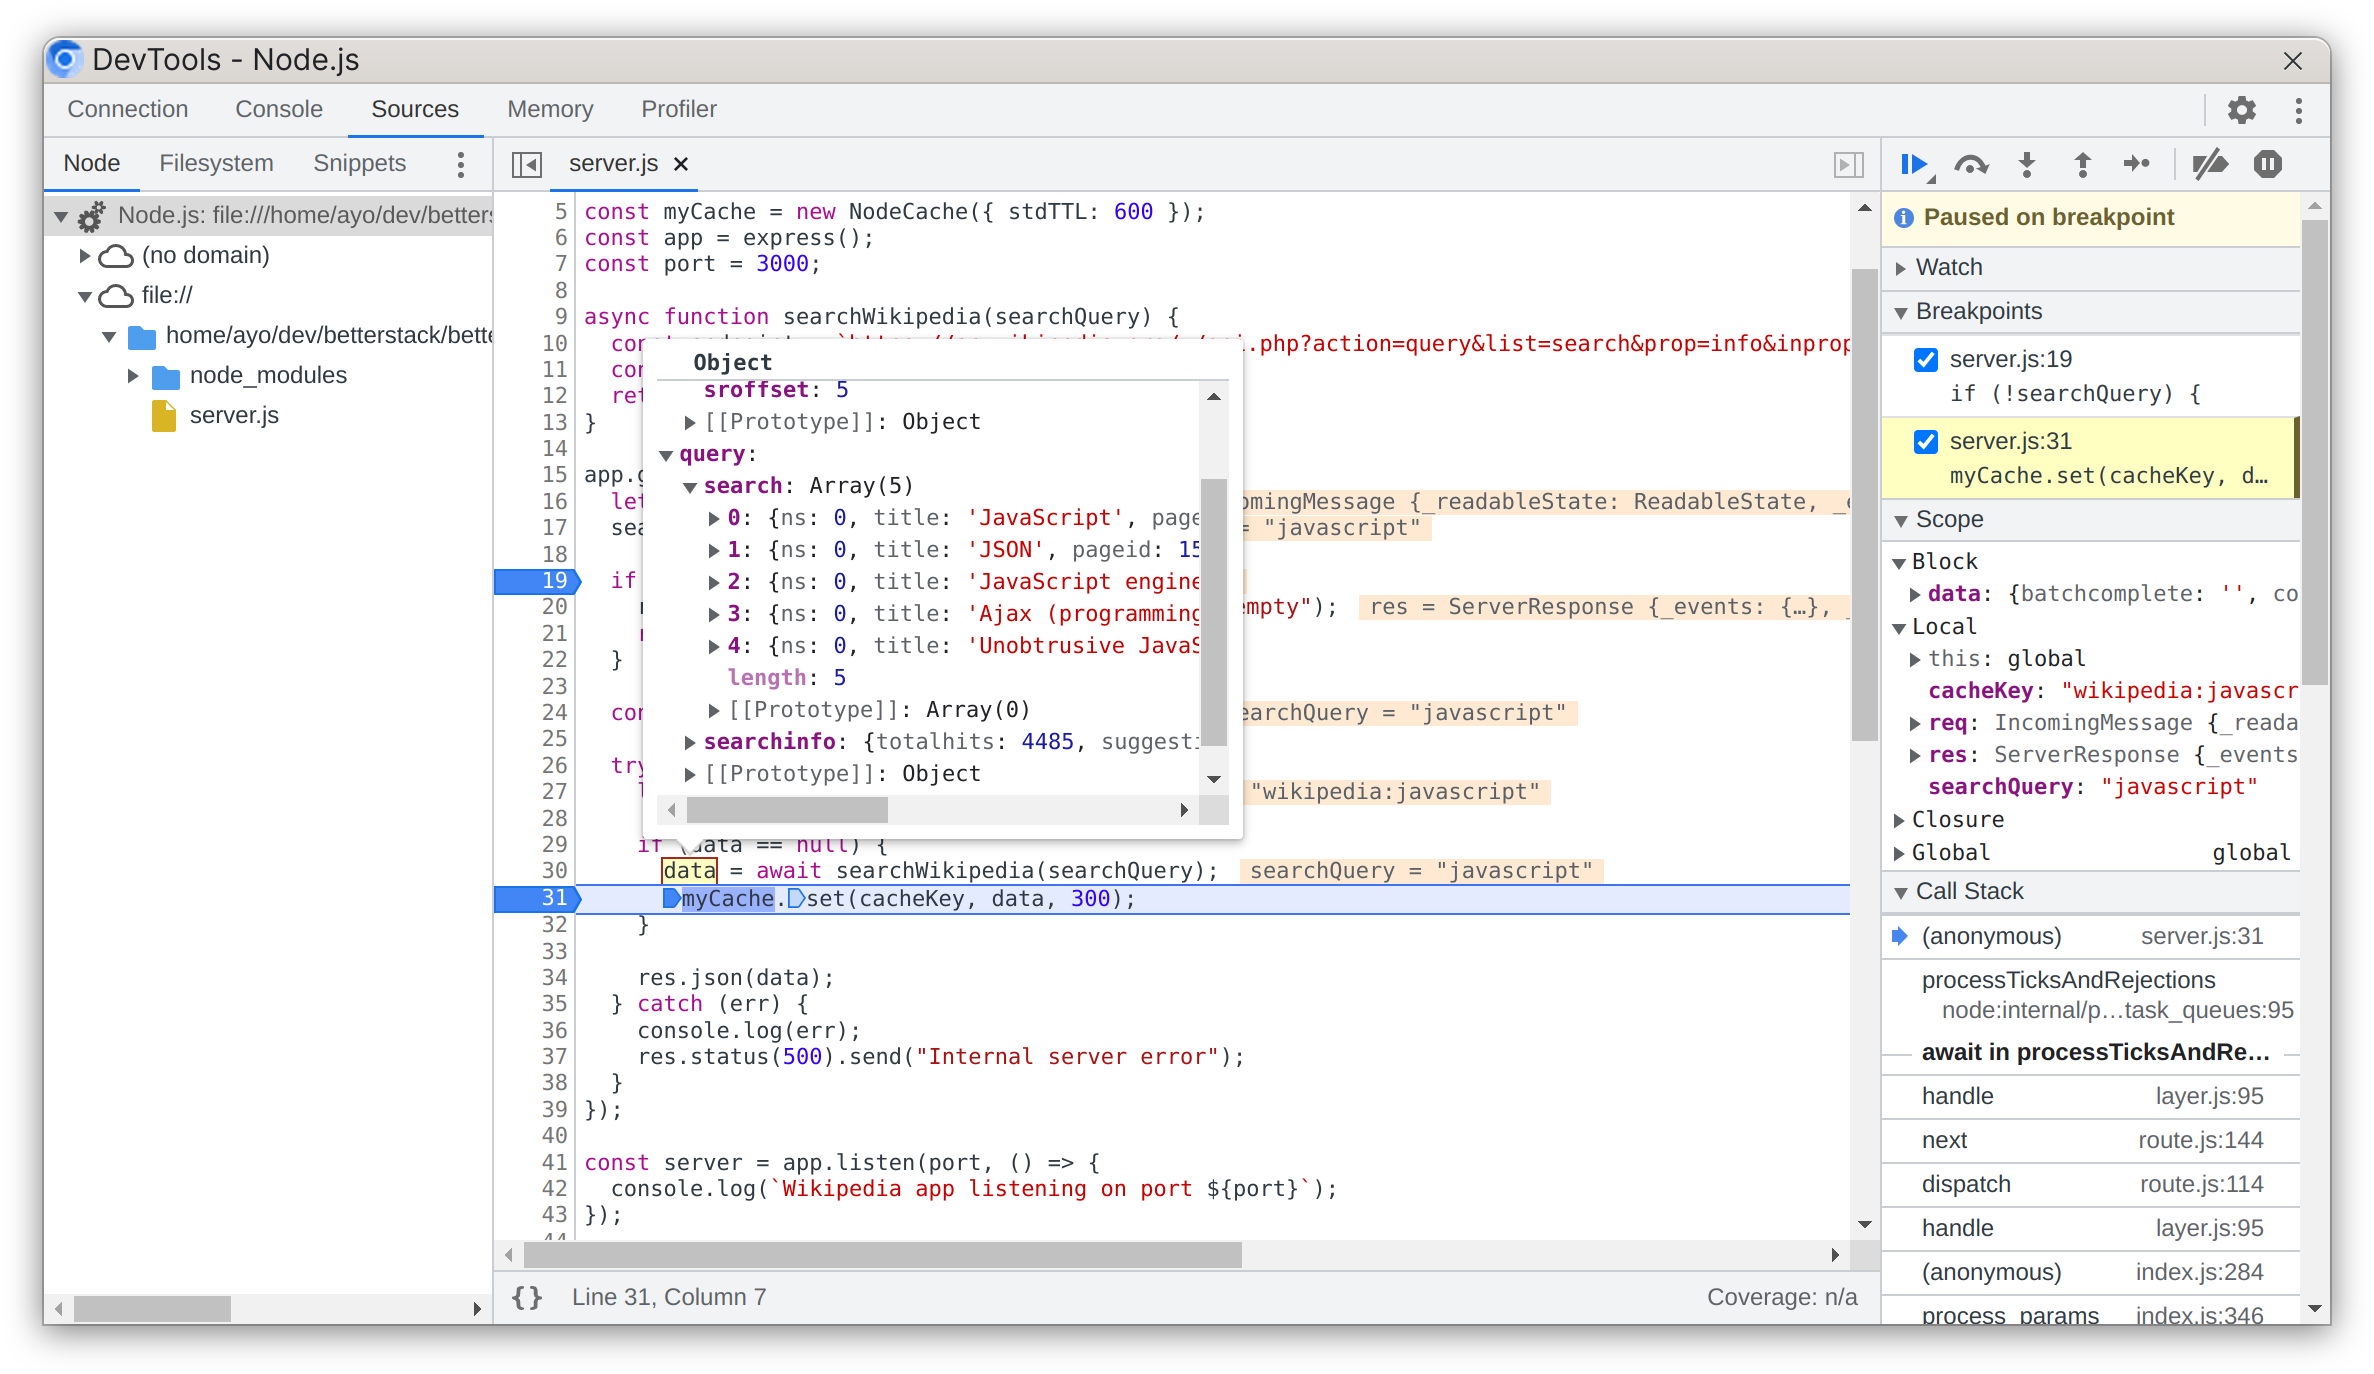Switch to the Console tab
2374x1374 pixels.
click(x=278, y=108)
